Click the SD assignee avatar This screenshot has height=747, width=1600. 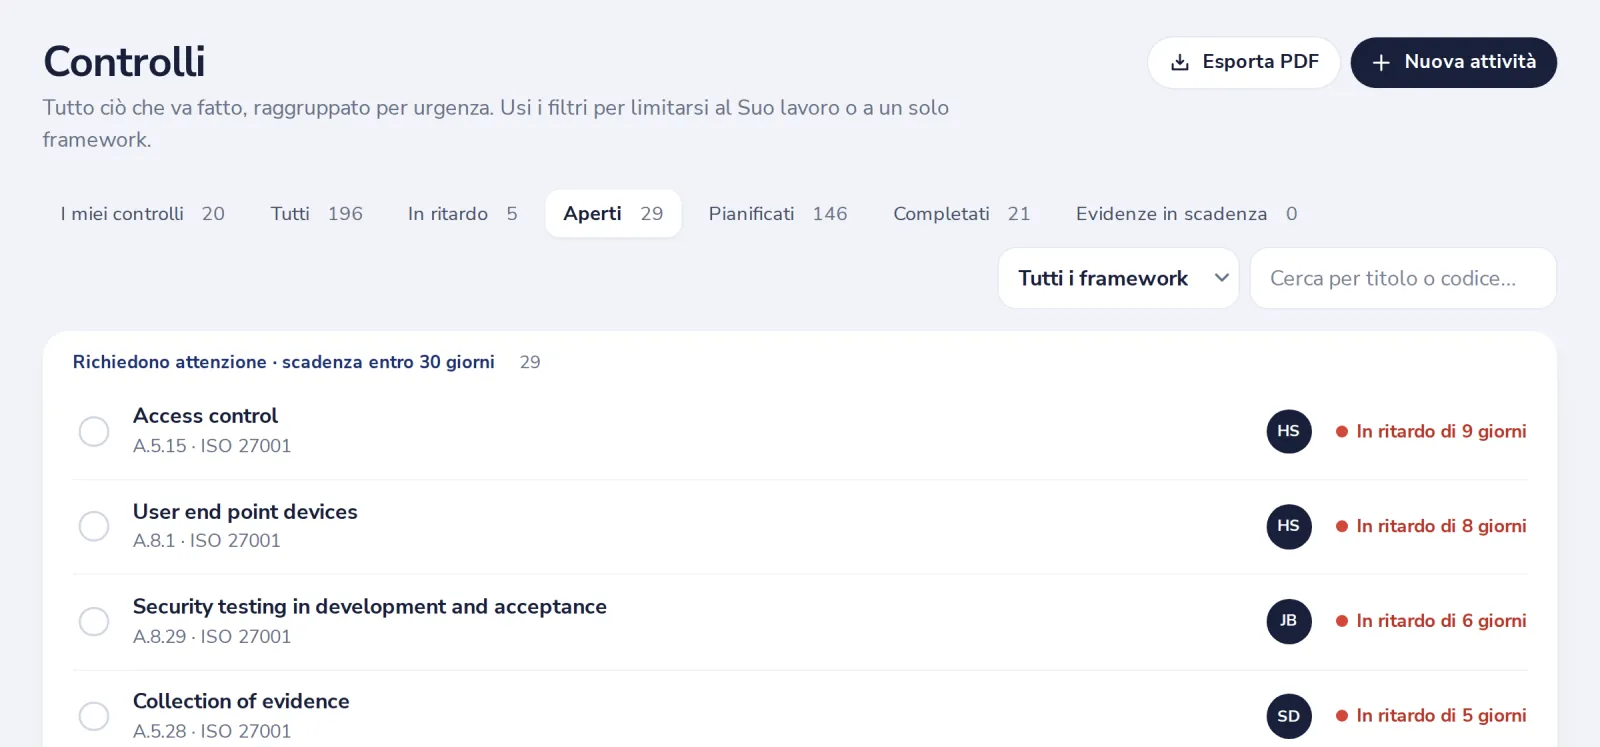[x=1289, y=716]
